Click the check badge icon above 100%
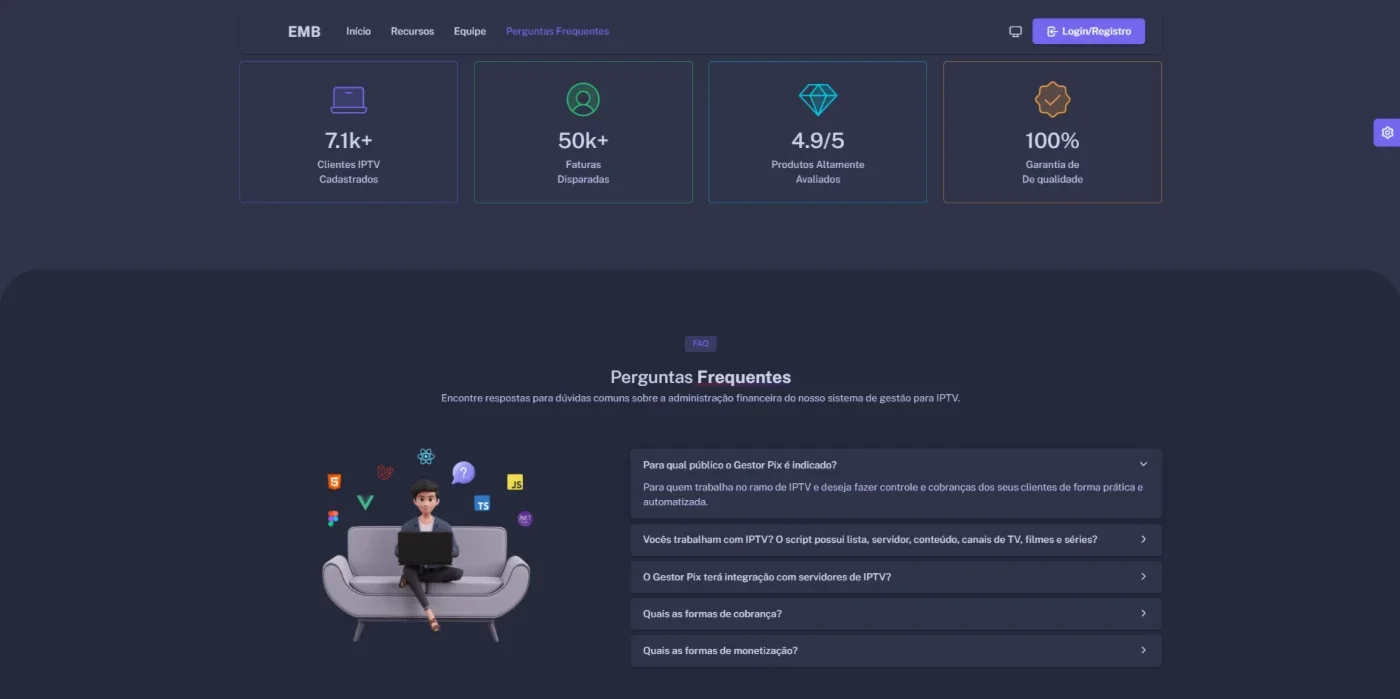Viewport: 1400px width, 699px height. (x=1052, y=99)
